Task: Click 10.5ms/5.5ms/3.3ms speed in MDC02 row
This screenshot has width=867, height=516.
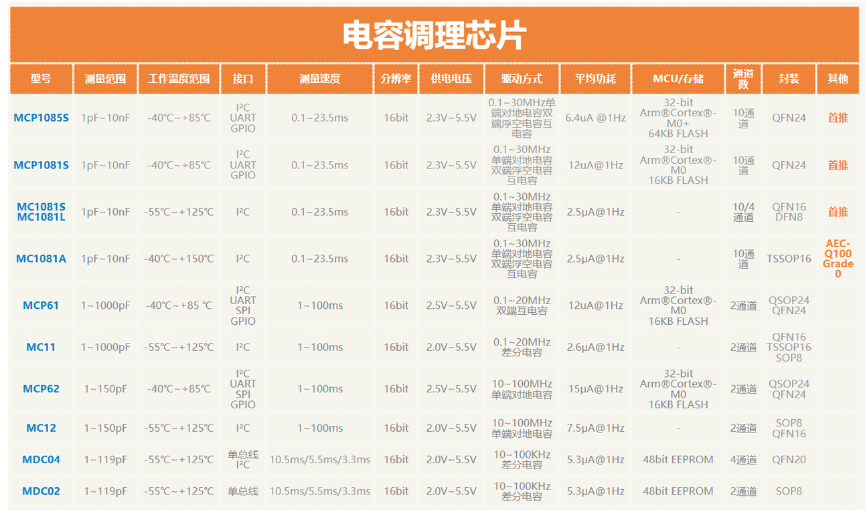Action: point(320,491)
